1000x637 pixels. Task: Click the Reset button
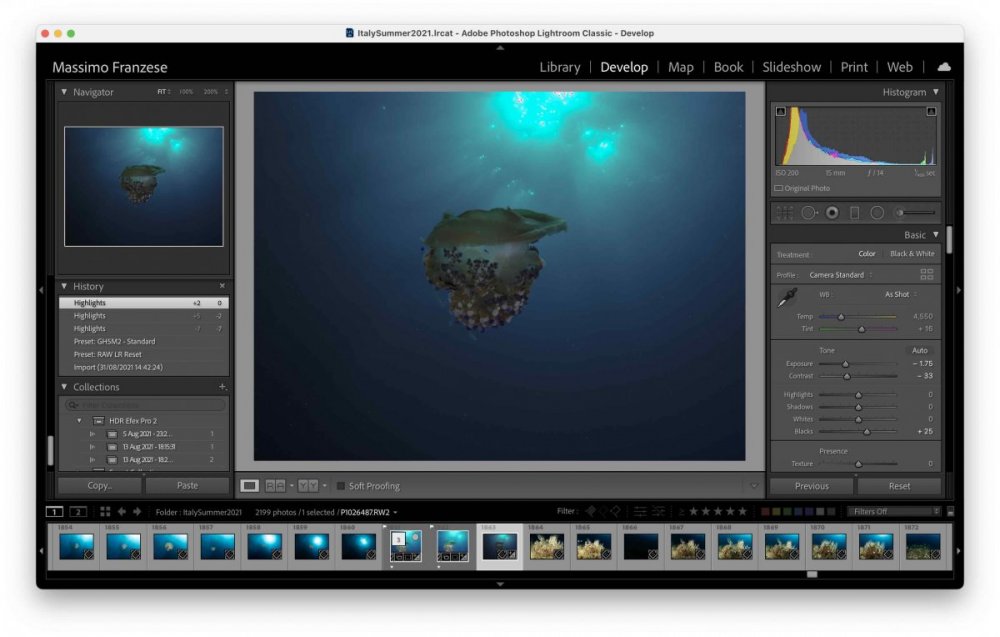pos(899,486)
